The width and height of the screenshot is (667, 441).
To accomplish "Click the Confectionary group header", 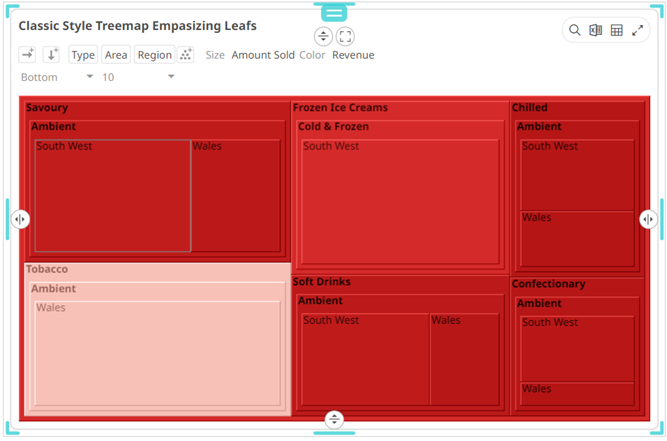I will point(548,284).
